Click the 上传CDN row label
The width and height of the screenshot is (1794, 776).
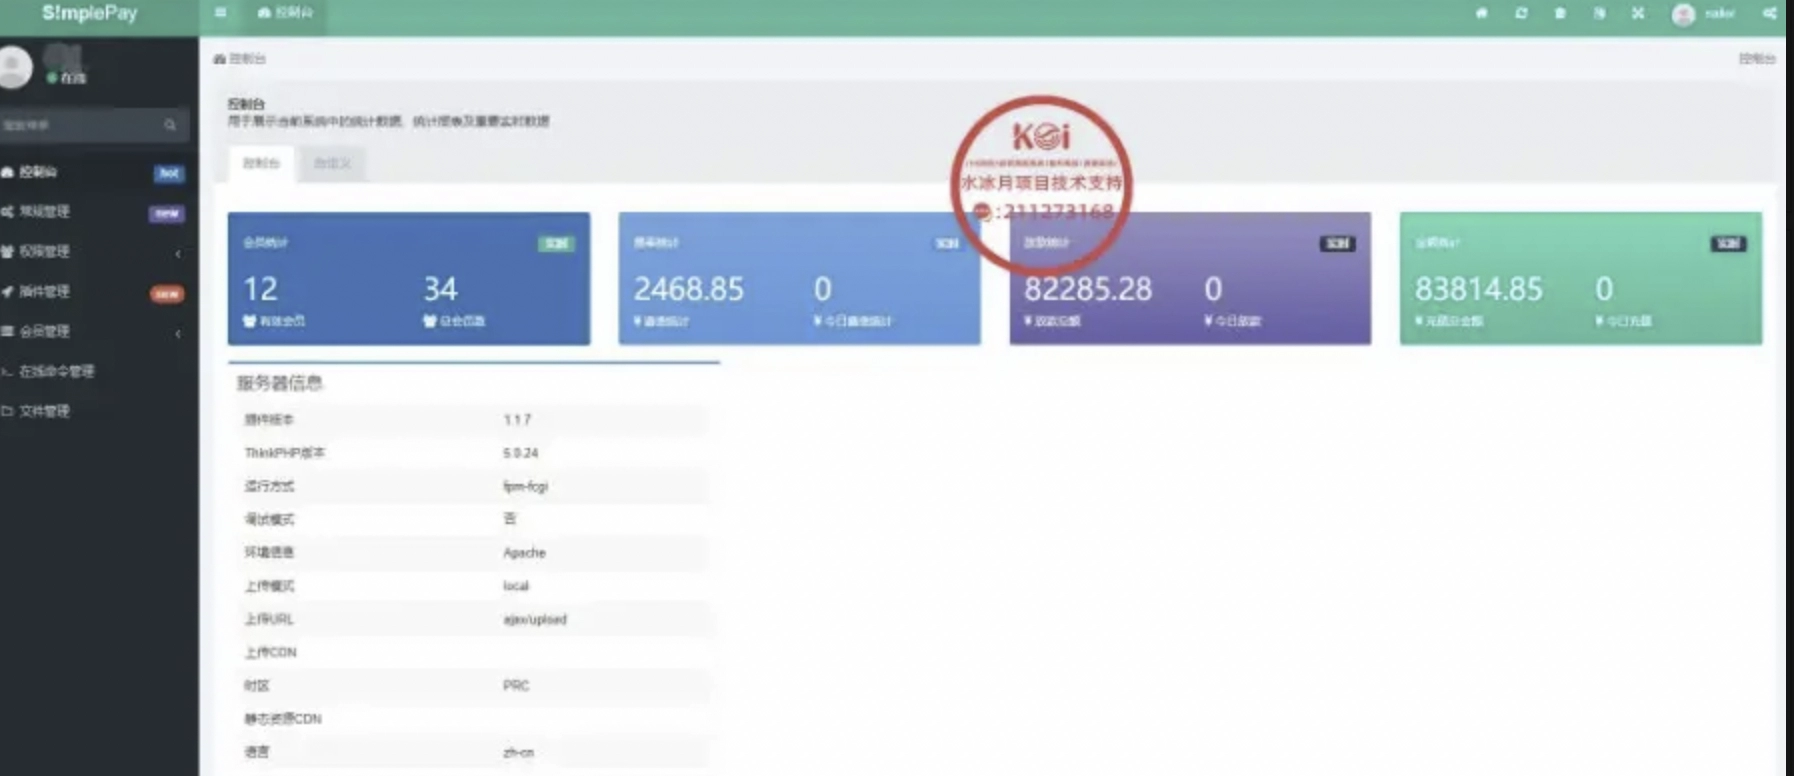pos(270,653)
